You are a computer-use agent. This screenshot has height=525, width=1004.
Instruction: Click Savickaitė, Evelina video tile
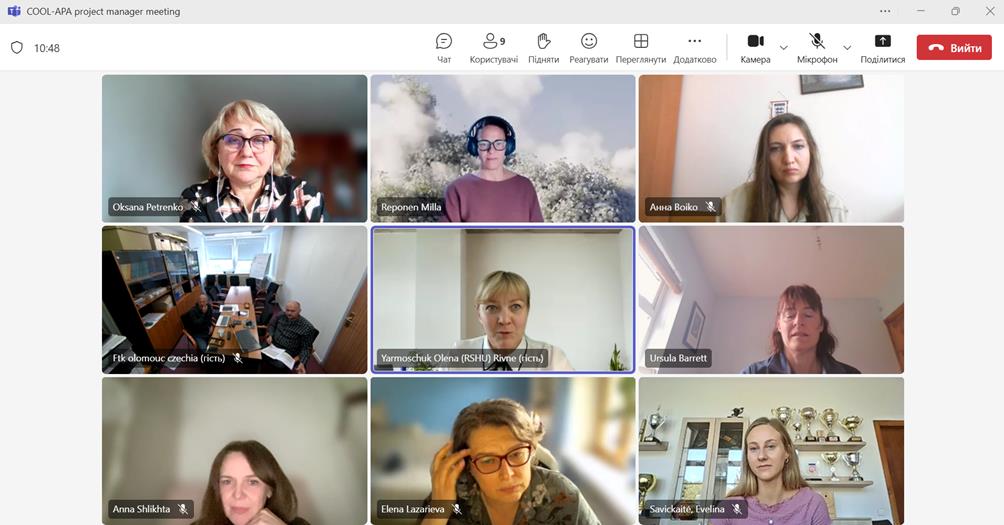[x=771, y=450]
